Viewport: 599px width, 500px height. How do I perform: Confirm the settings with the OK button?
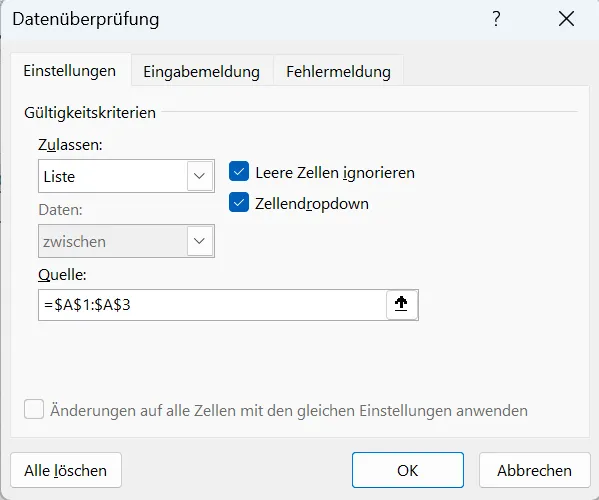click(x=408, y=470)
